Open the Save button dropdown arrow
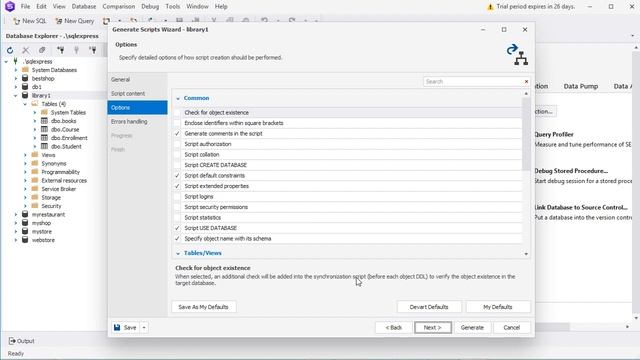Screen dimensions: 640x360 point(144,327)
